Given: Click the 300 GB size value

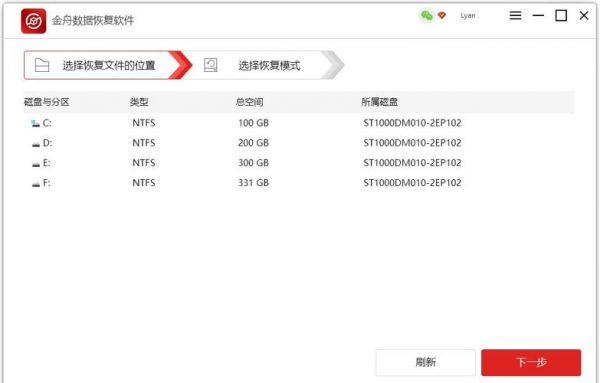Looking at the screenshot, I should pos(253,163).
